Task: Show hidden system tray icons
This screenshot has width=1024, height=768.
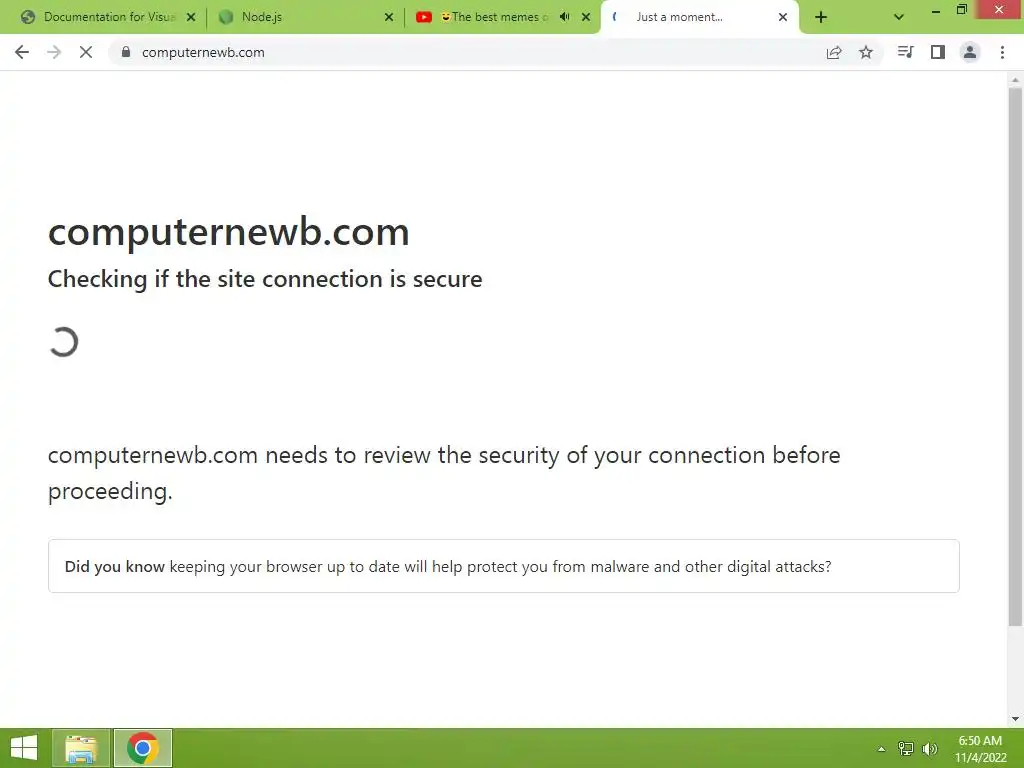Action: click(881, 749)
